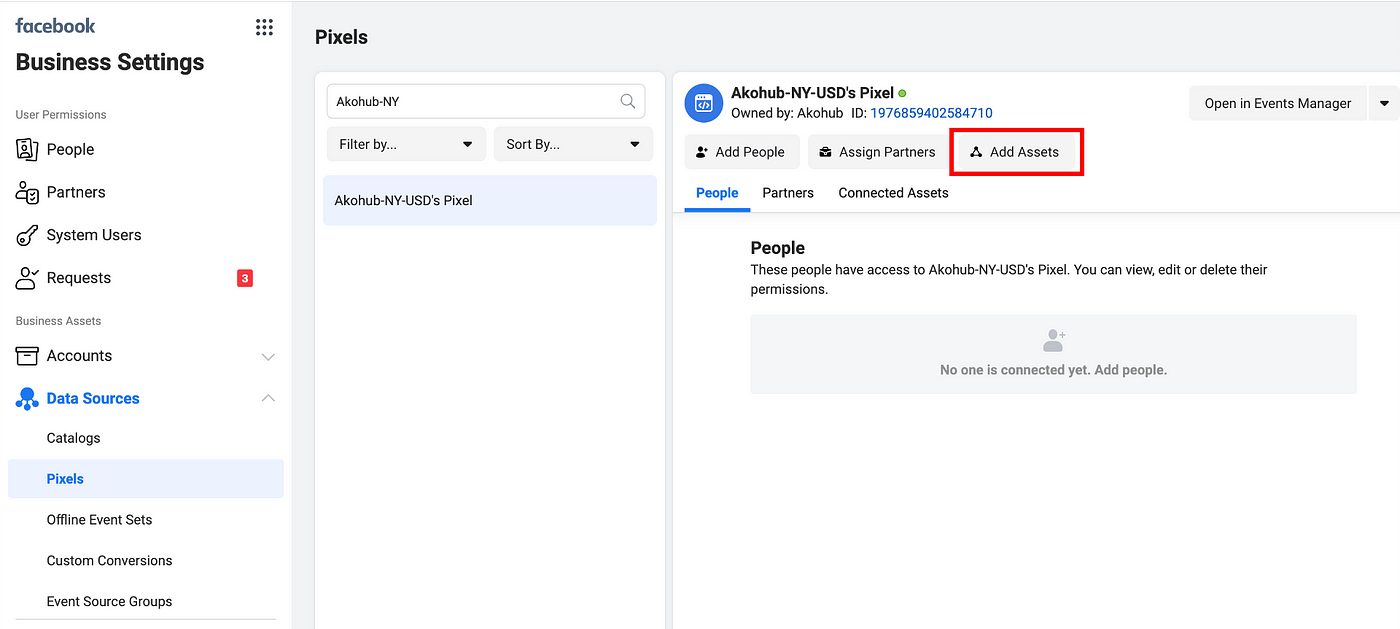
Task: Click the red 3 requests badge
Action: [245, 278]
